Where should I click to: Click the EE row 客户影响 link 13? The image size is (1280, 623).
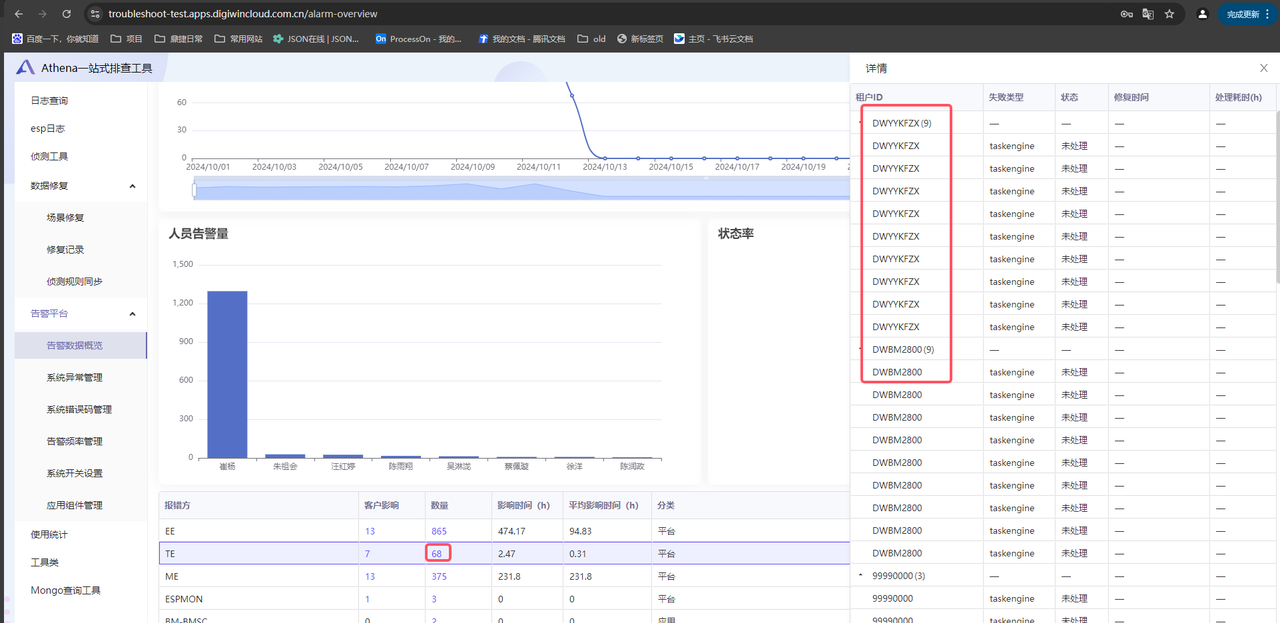click(x=370, y=531)
